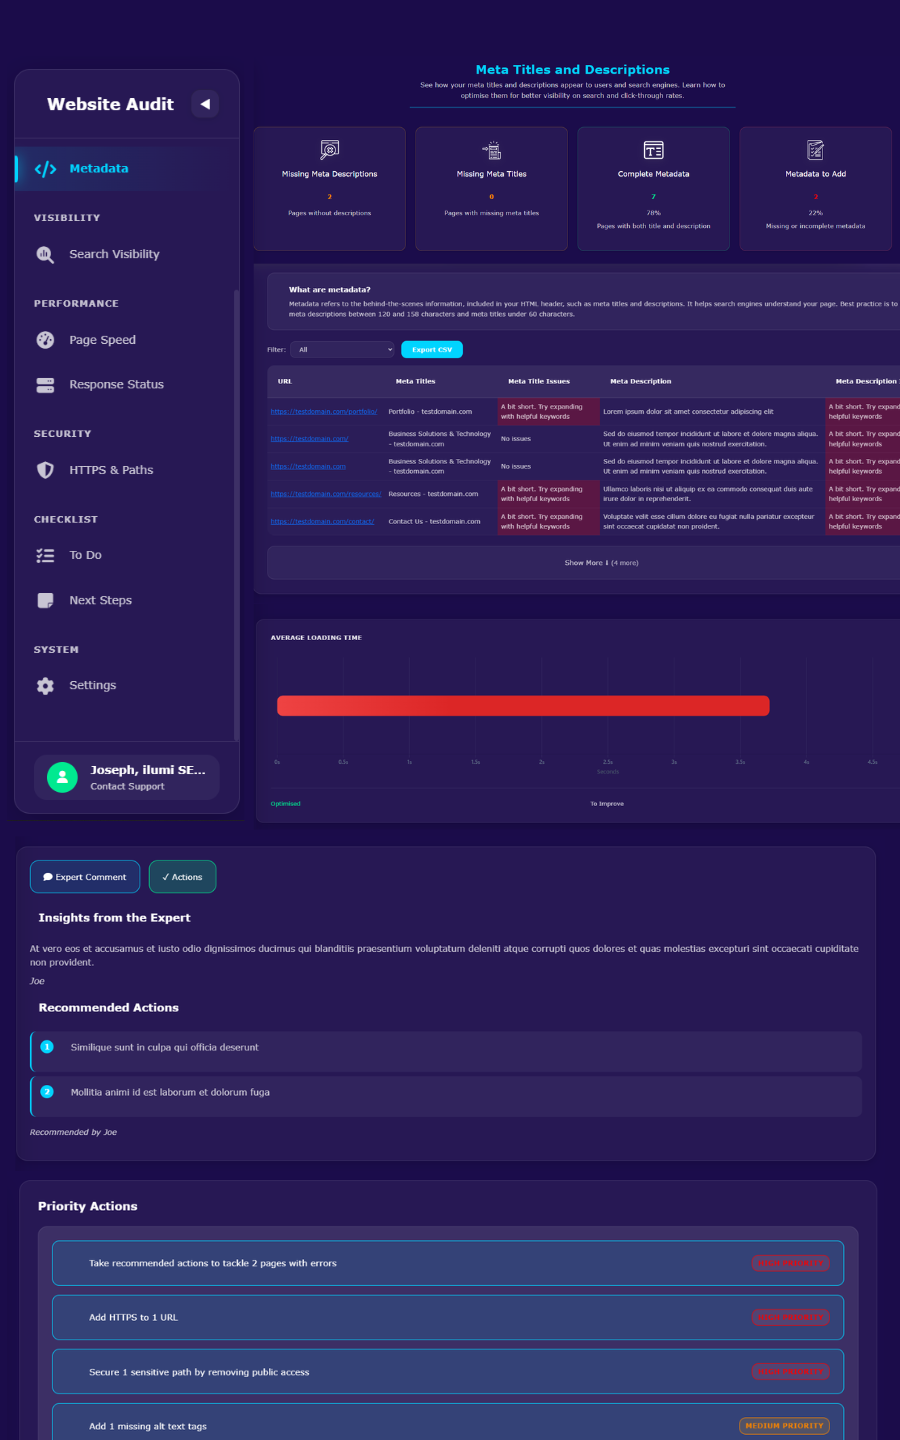Open Settings via the gear icon
This screenshot has width=900, height=1440.
click(45, 685)
